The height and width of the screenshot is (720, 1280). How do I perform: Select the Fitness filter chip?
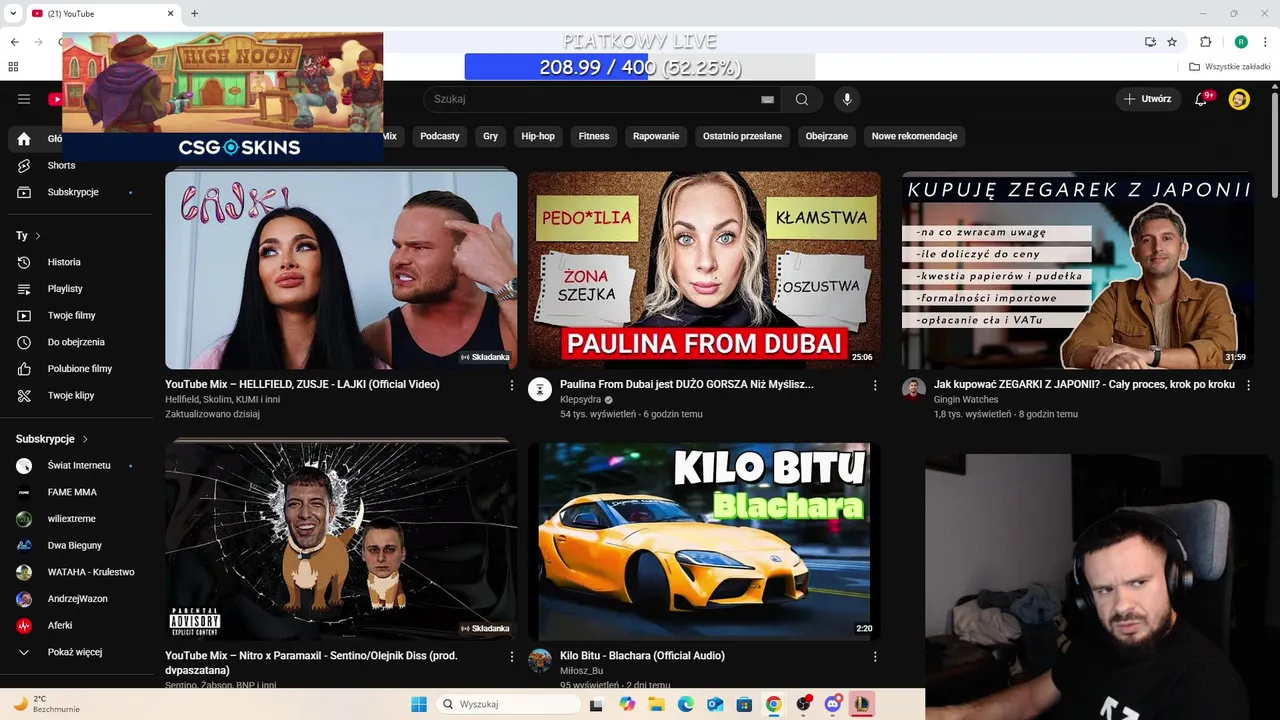tap(594, 136)
